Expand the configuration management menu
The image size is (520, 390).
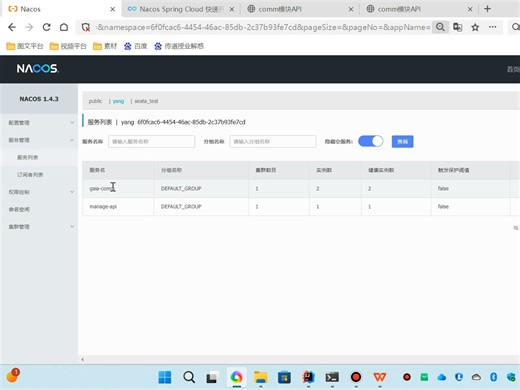(39, 123)
